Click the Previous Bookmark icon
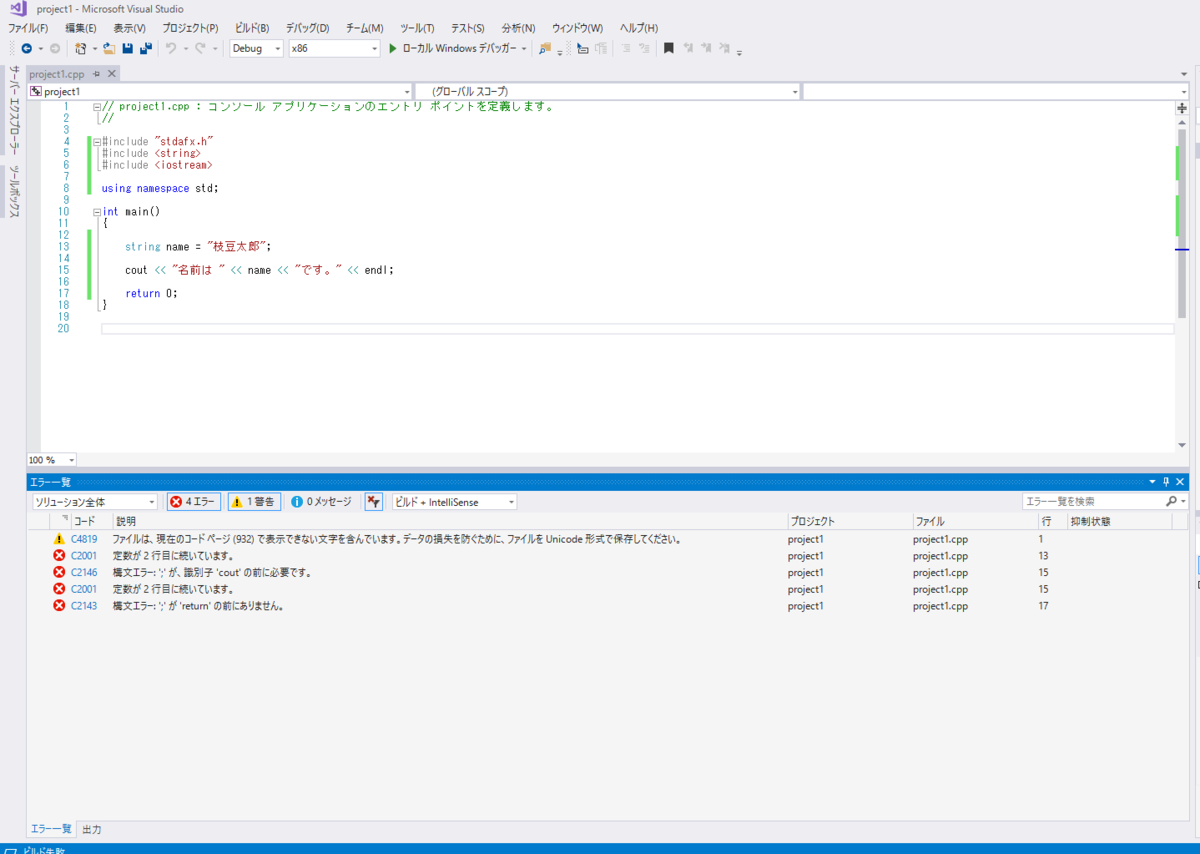This screenshot has width=1200, height=854. pos(688,48)
